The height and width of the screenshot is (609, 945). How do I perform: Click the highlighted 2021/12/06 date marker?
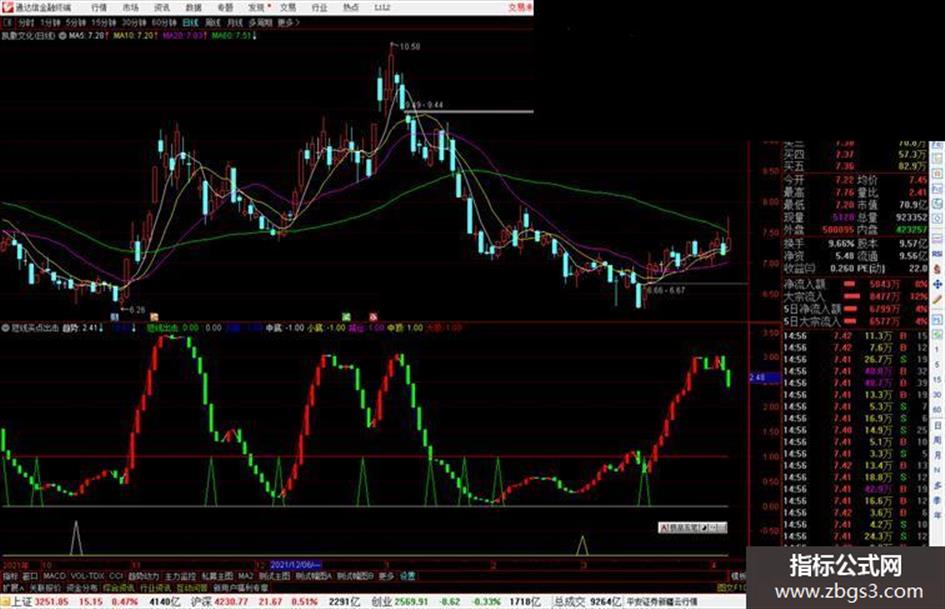pos(295,566)
